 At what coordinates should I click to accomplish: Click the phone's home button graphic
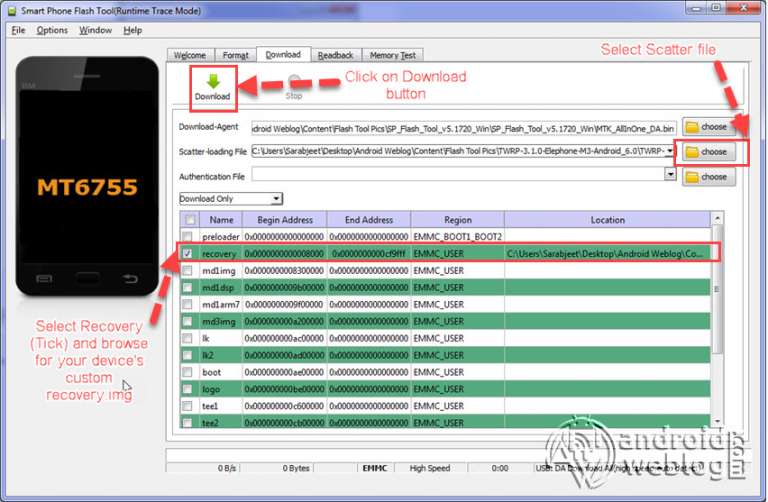pyautogui.click(x=87, y=277)
